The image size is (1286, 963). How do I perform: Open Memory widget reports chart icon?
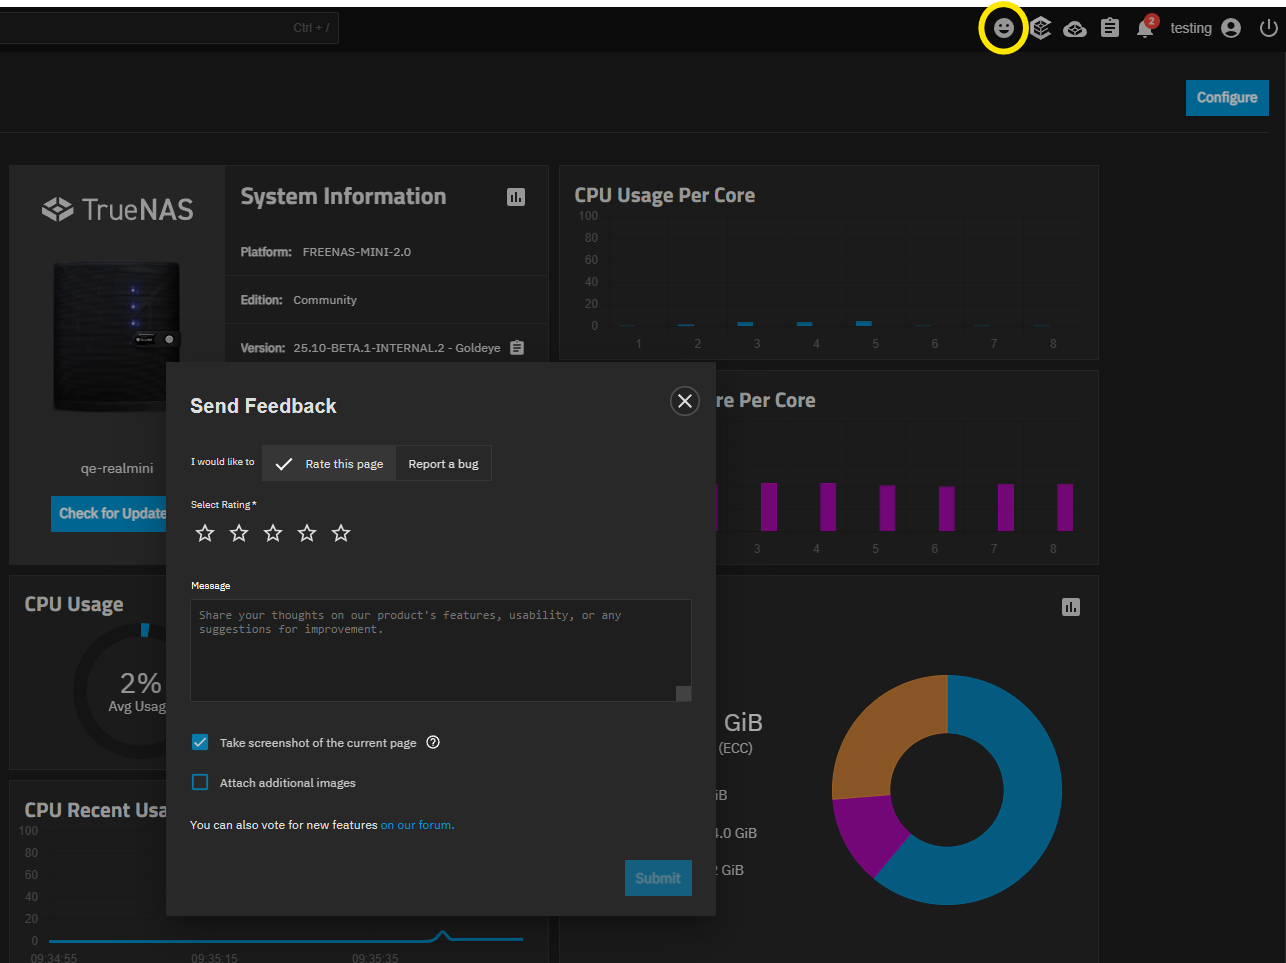[1071, 607]
